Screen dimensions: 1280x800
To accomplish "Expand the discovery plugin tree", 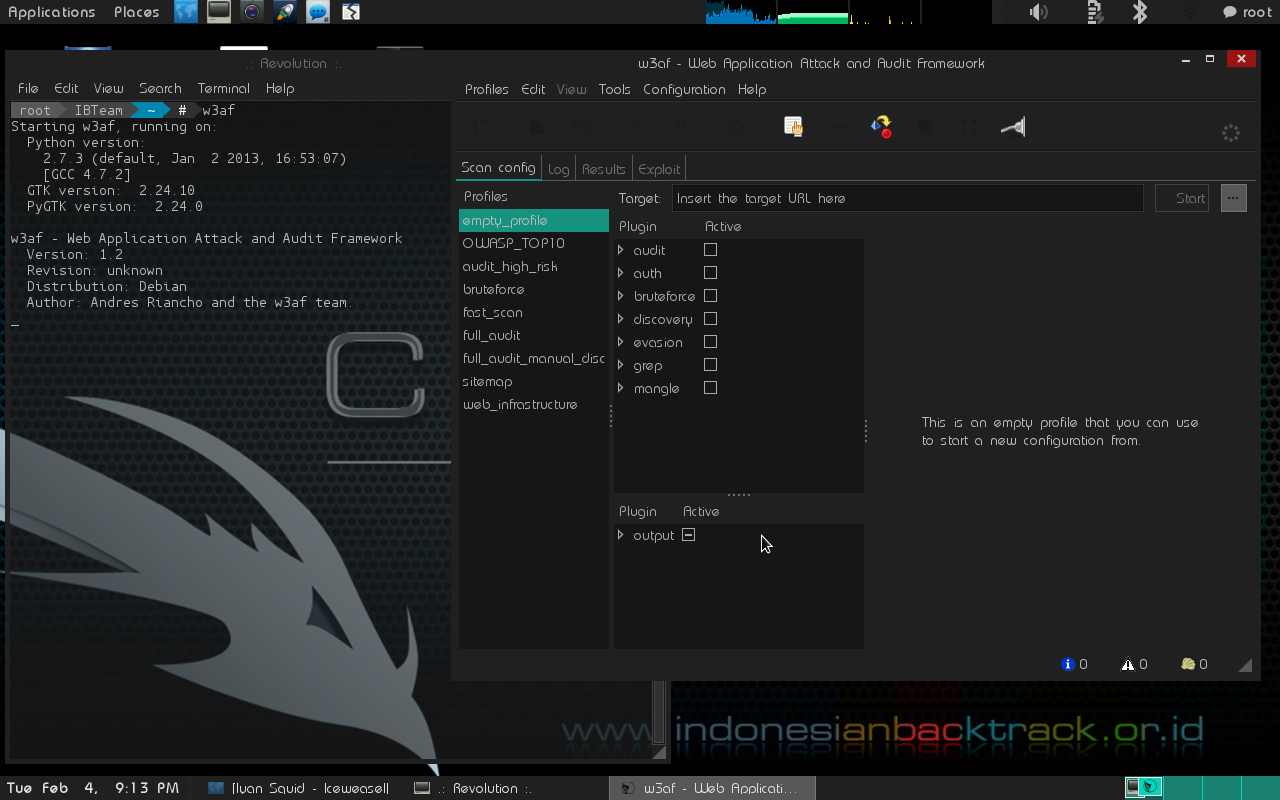I will [x=621, y=319].
